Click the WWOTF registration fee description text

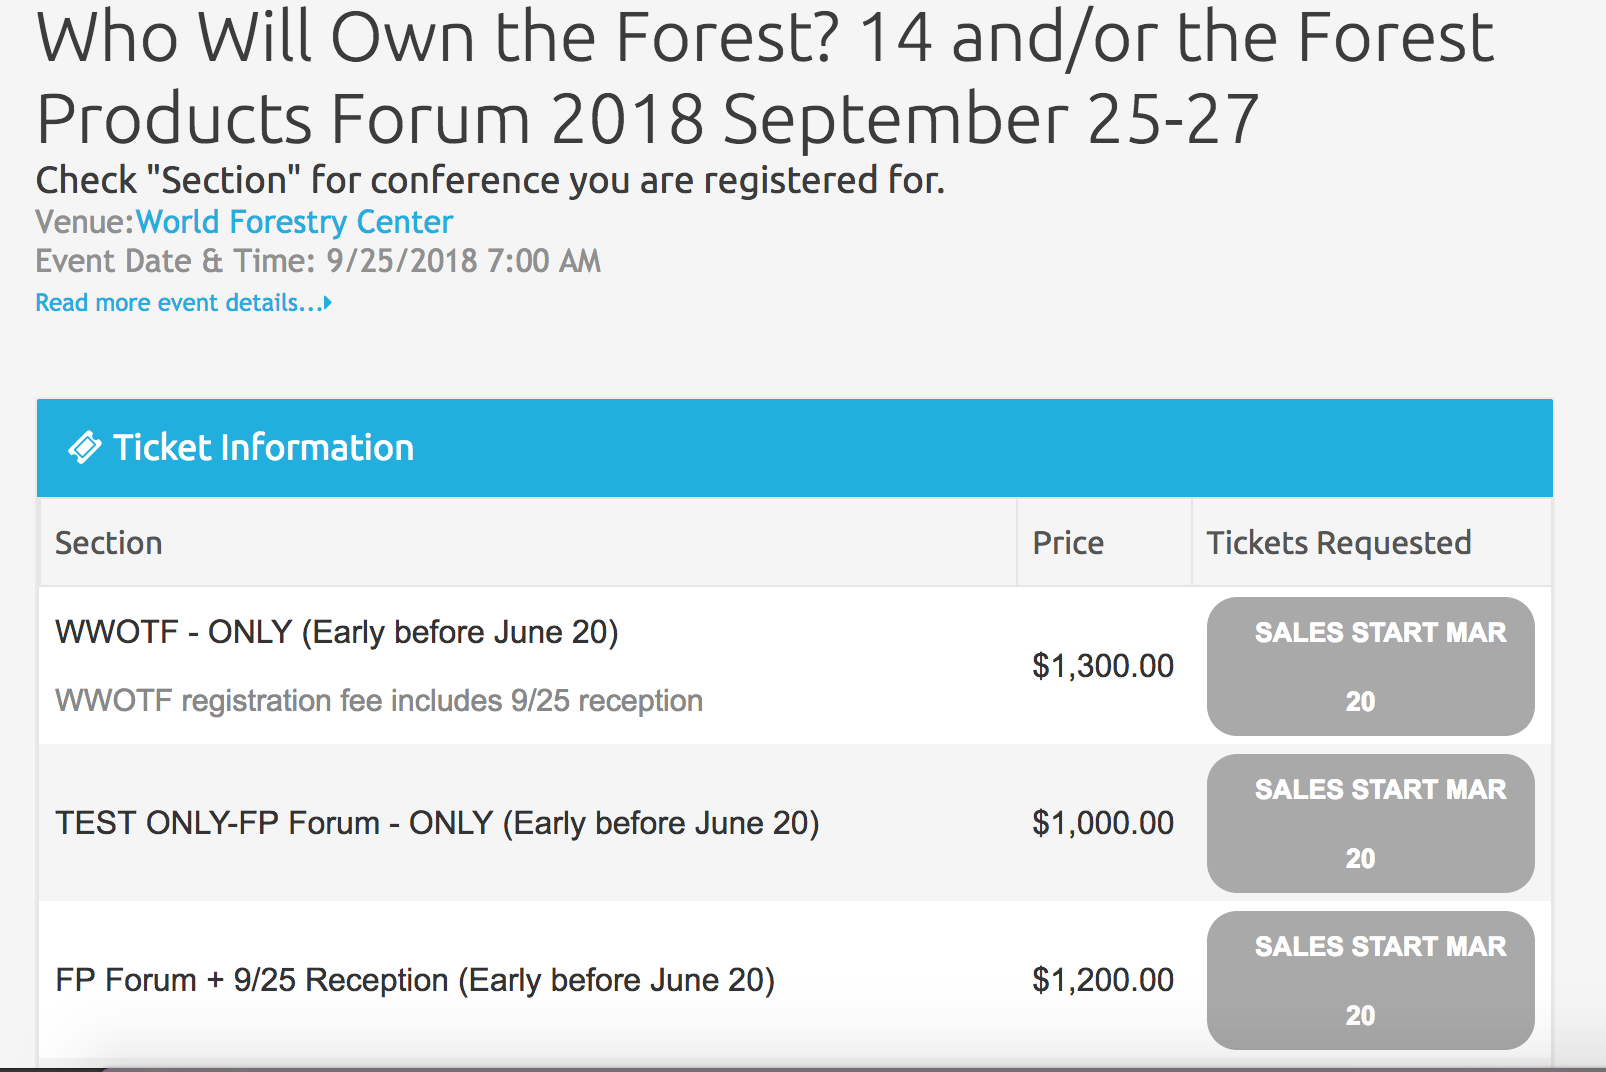click(379, 700)
